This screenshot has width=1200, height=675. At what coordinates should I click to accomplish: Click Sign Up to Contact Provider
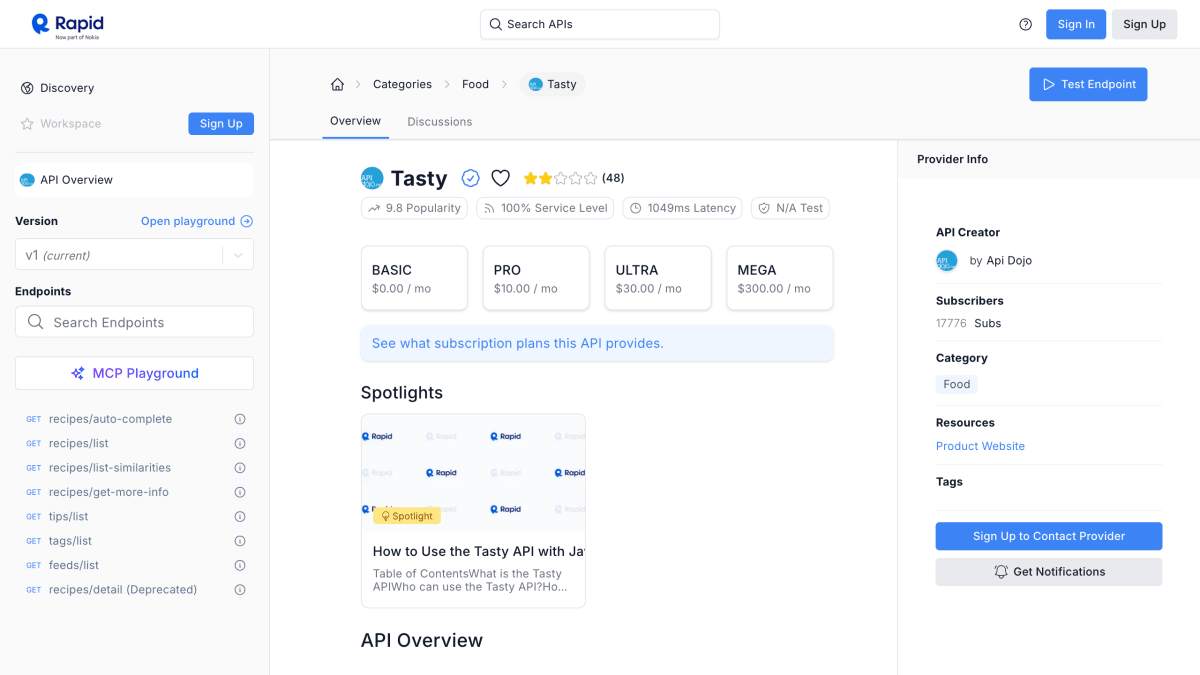[x=1049, y=536]
